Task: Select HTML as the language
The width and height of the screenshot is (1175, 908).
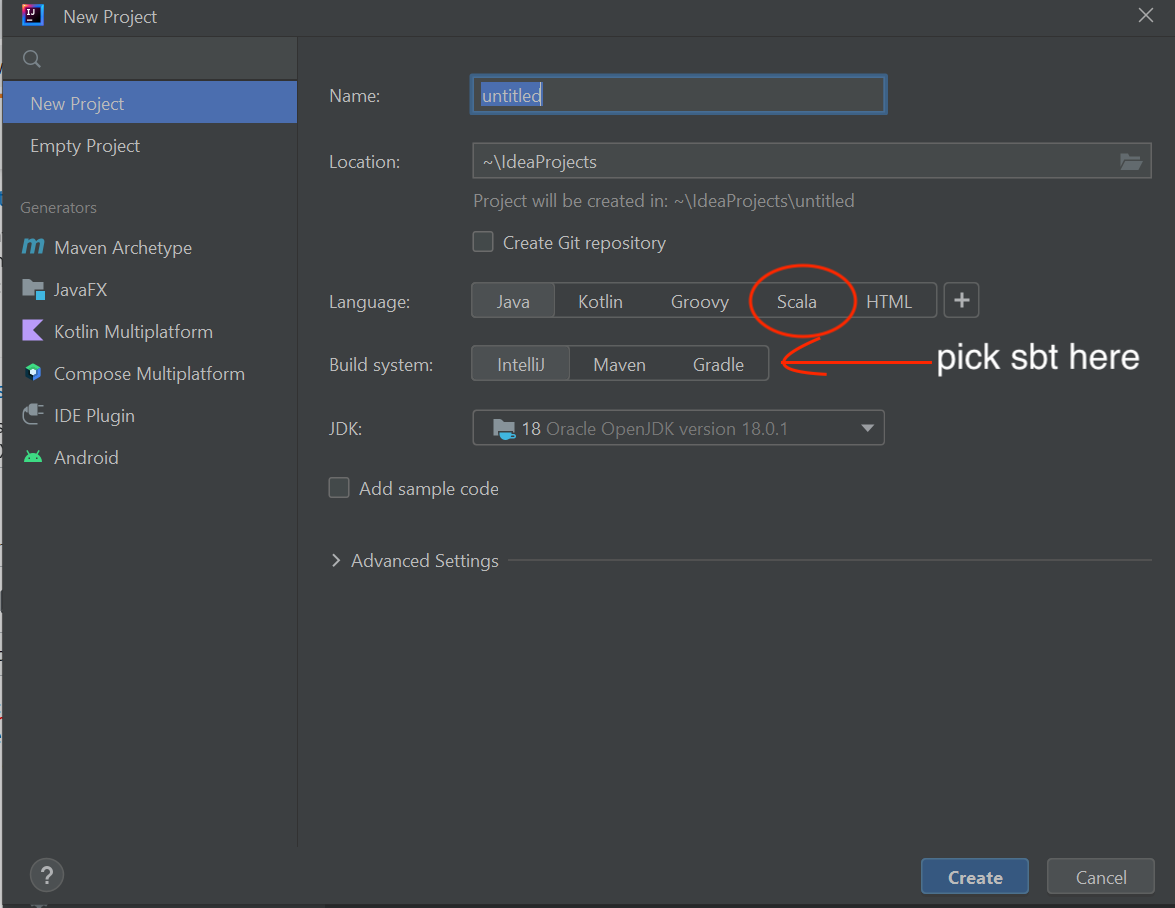Action: point(889,301)
